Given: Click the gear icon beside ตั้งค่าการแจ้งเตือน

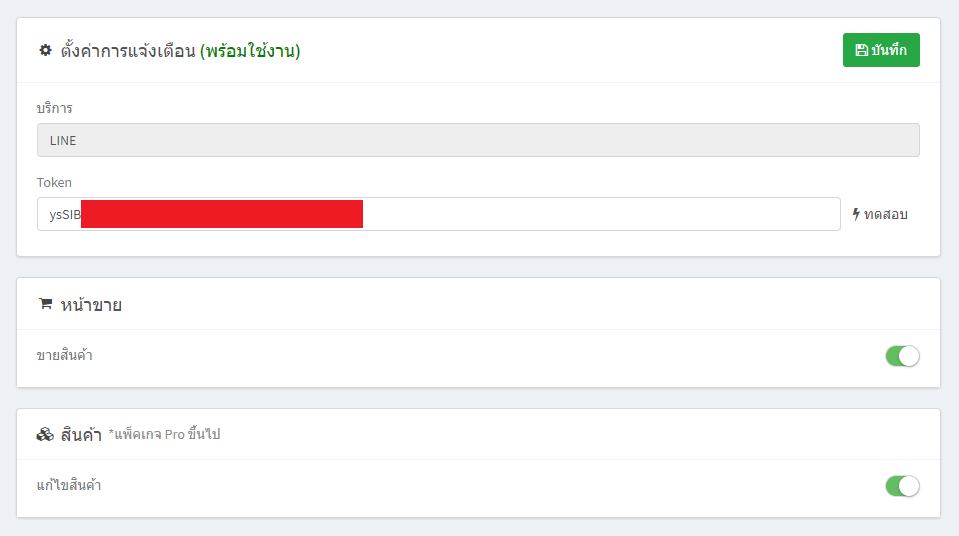Looking at the screenshot, I should click(x=45, y=50).
